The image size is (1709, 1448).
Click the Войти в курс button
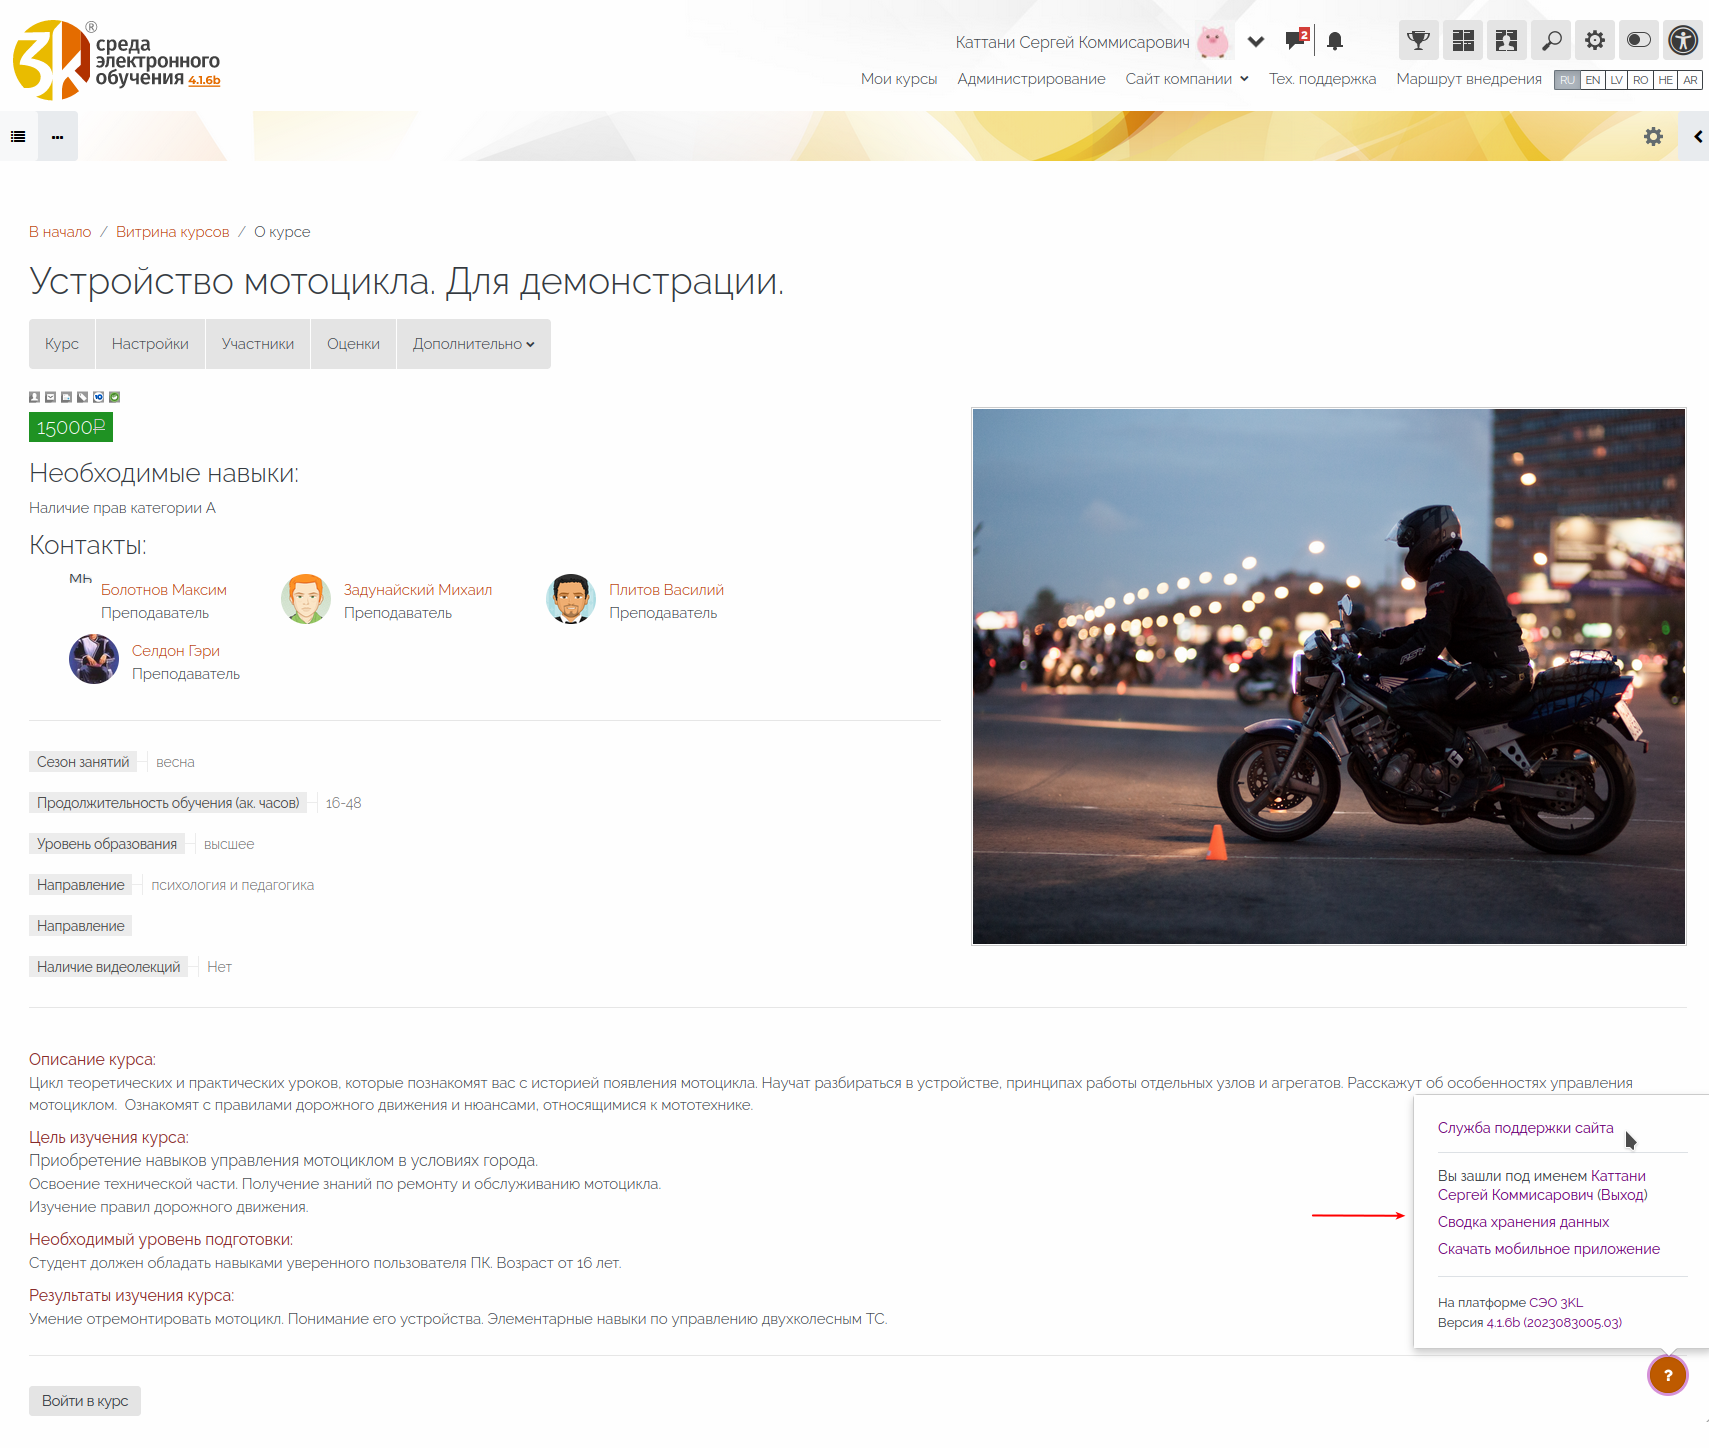click(x=85, y=1400)
